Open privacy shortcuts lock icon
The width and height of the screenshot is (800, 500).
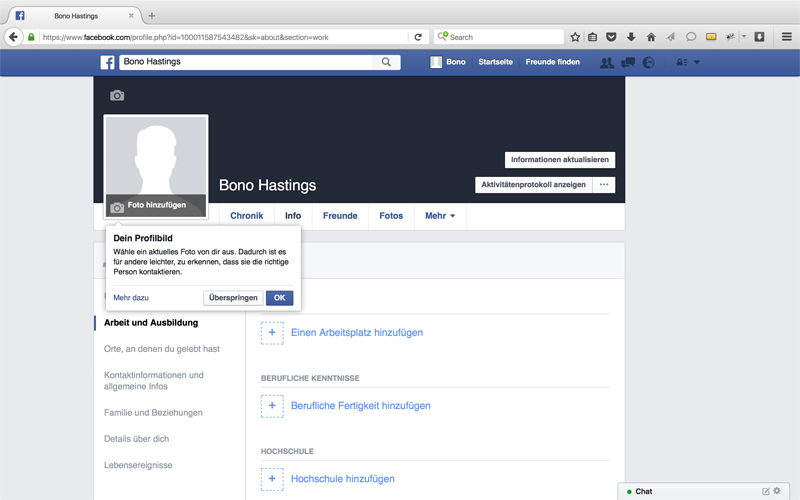point(682,62)
